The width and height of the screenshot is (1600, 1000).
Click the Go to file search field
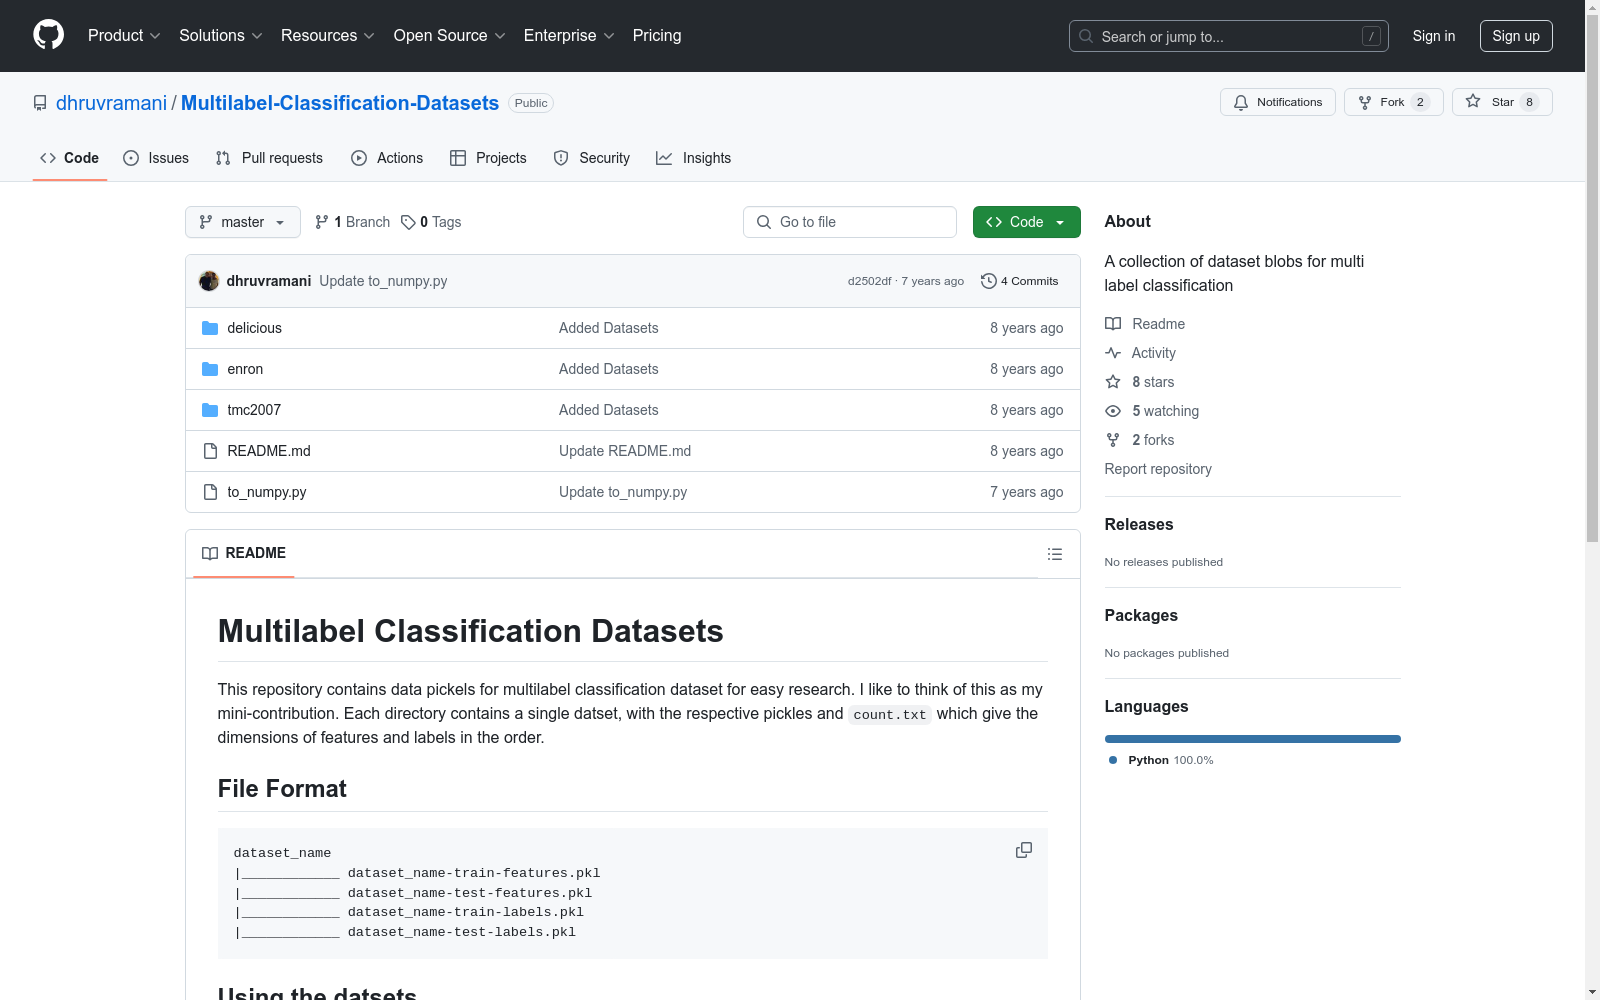pyautogui.click(x=849, y=222)
